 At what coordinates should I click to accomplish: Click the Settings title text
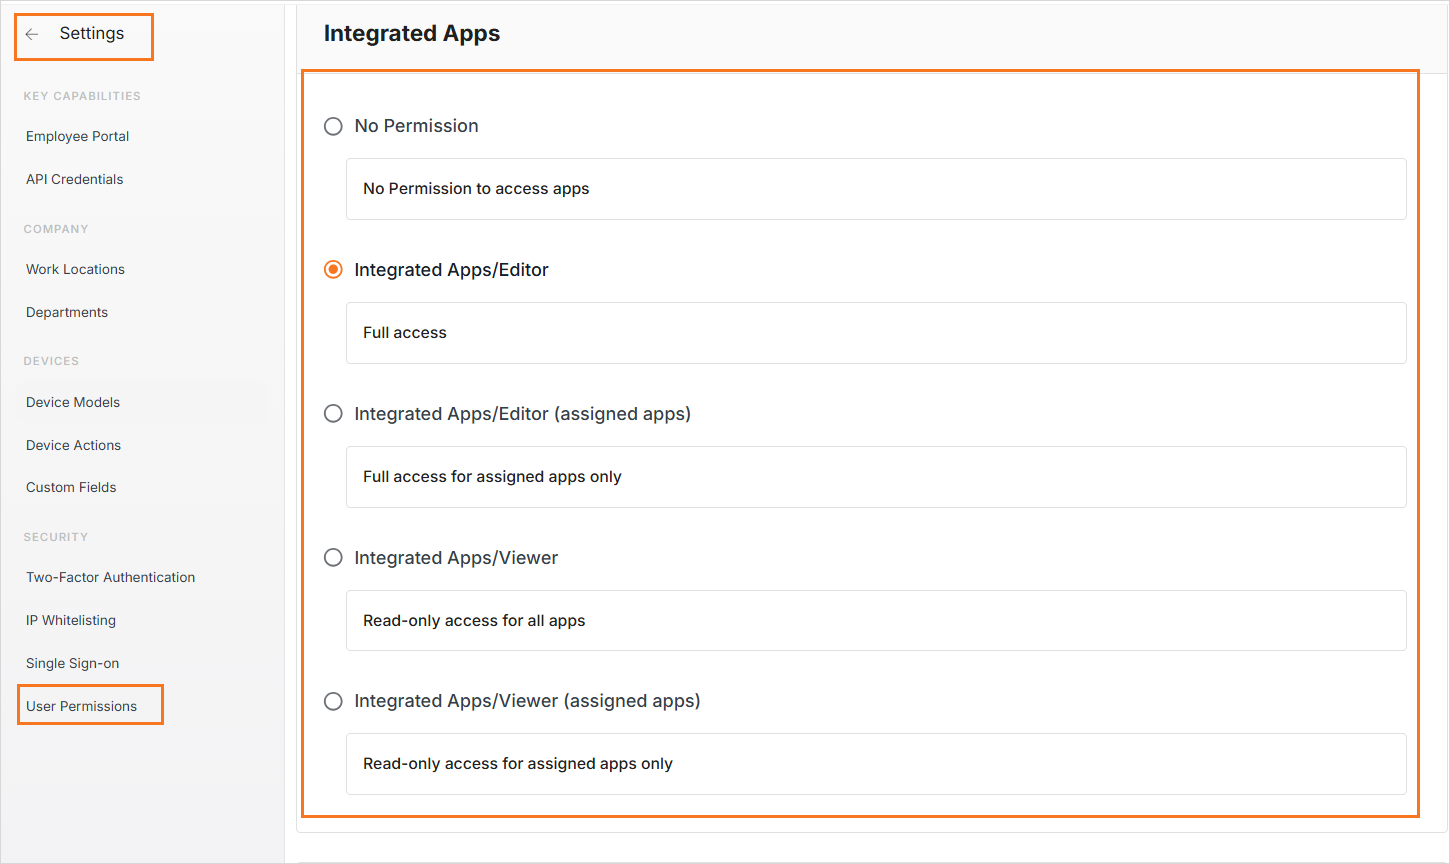coord(92,34)
